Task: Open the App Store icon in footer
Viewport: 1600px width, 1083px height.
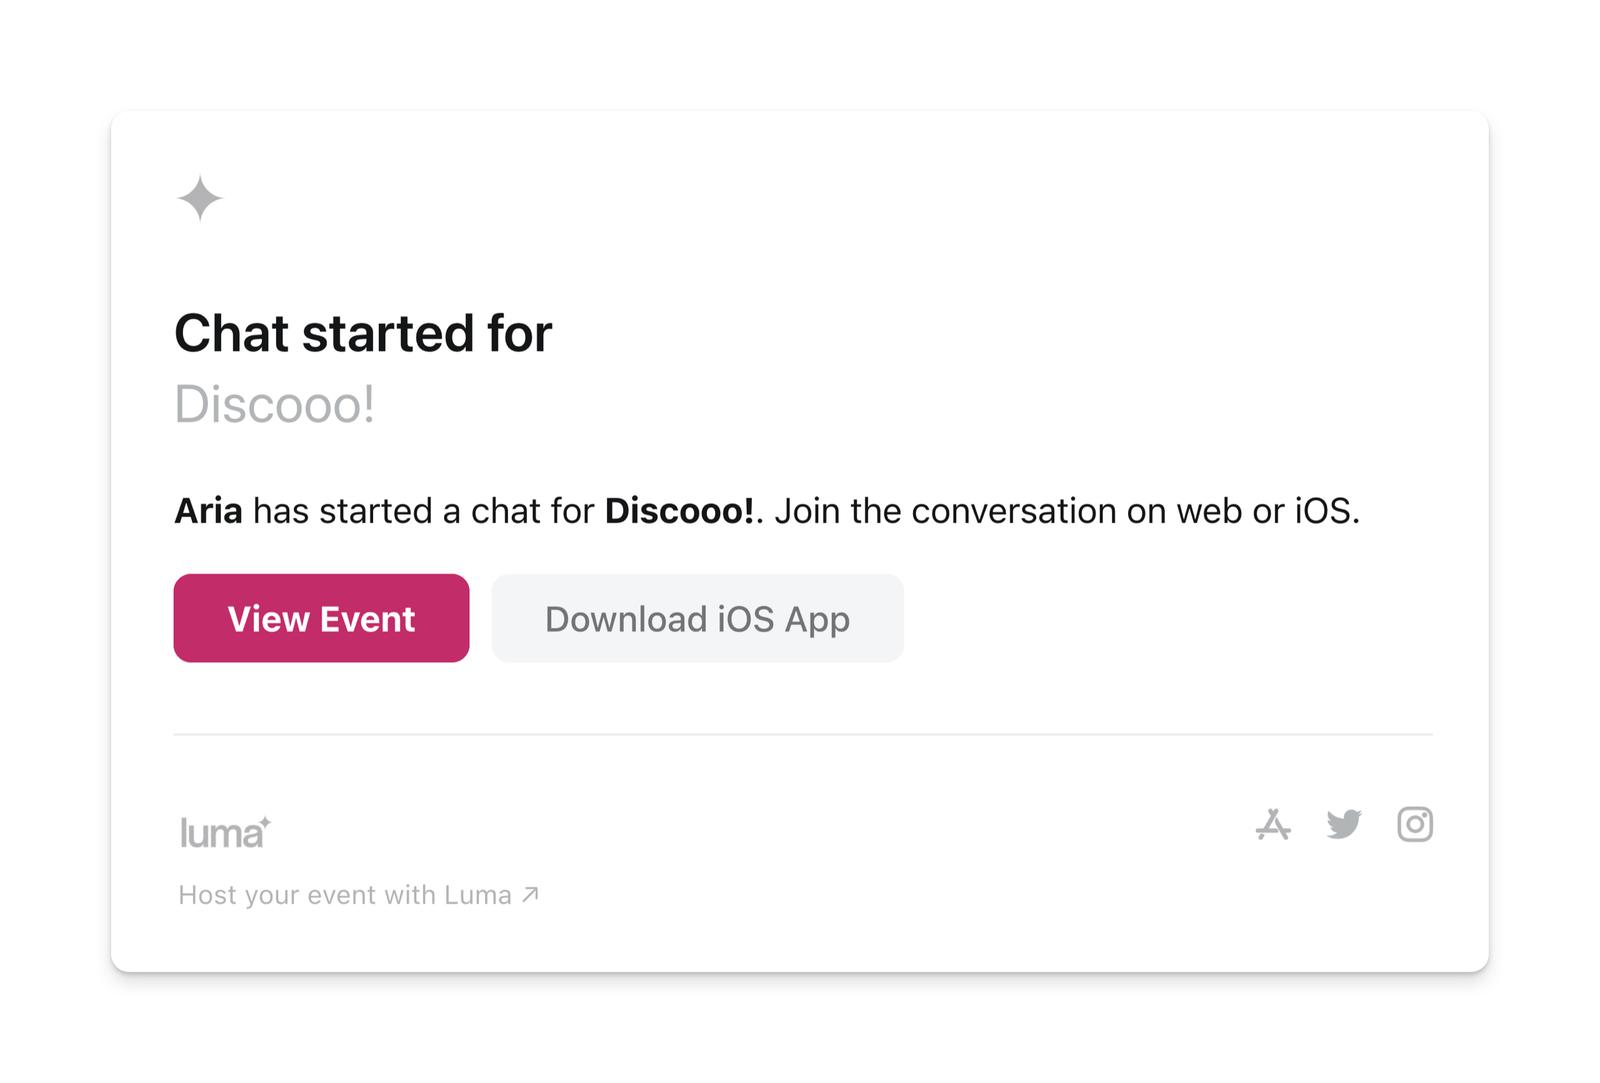Action: click(1273, 825)
